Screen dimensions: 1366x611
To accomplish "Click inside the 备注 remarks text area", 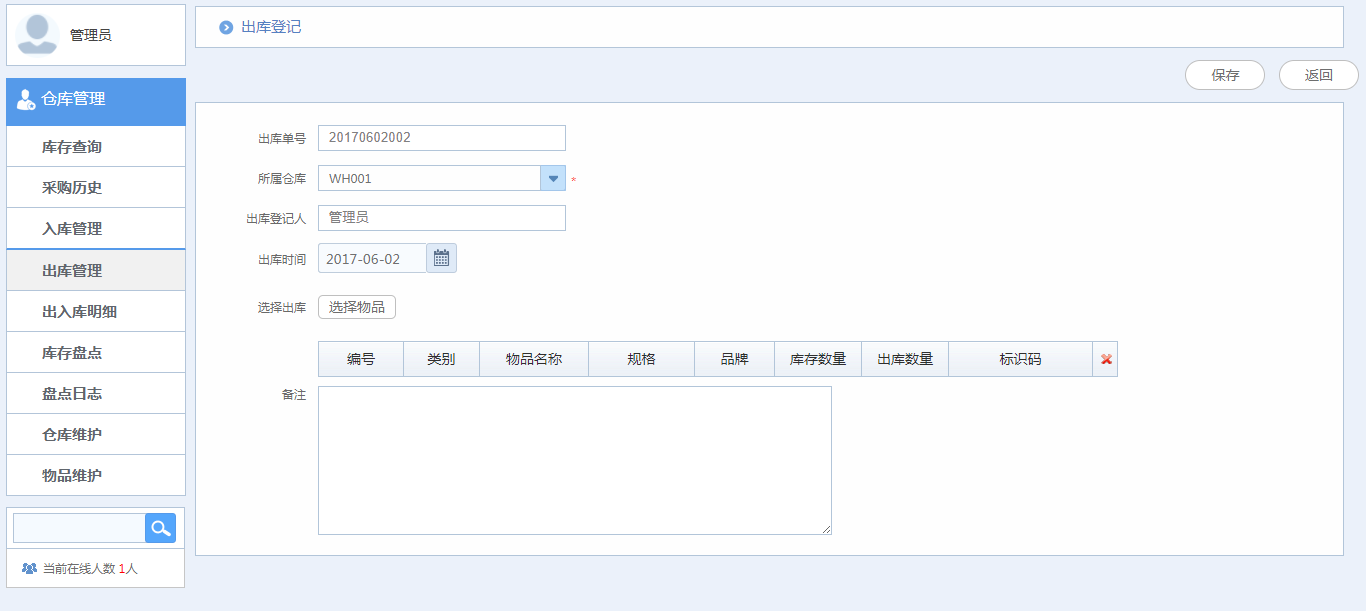I will (x=574, y=460).
